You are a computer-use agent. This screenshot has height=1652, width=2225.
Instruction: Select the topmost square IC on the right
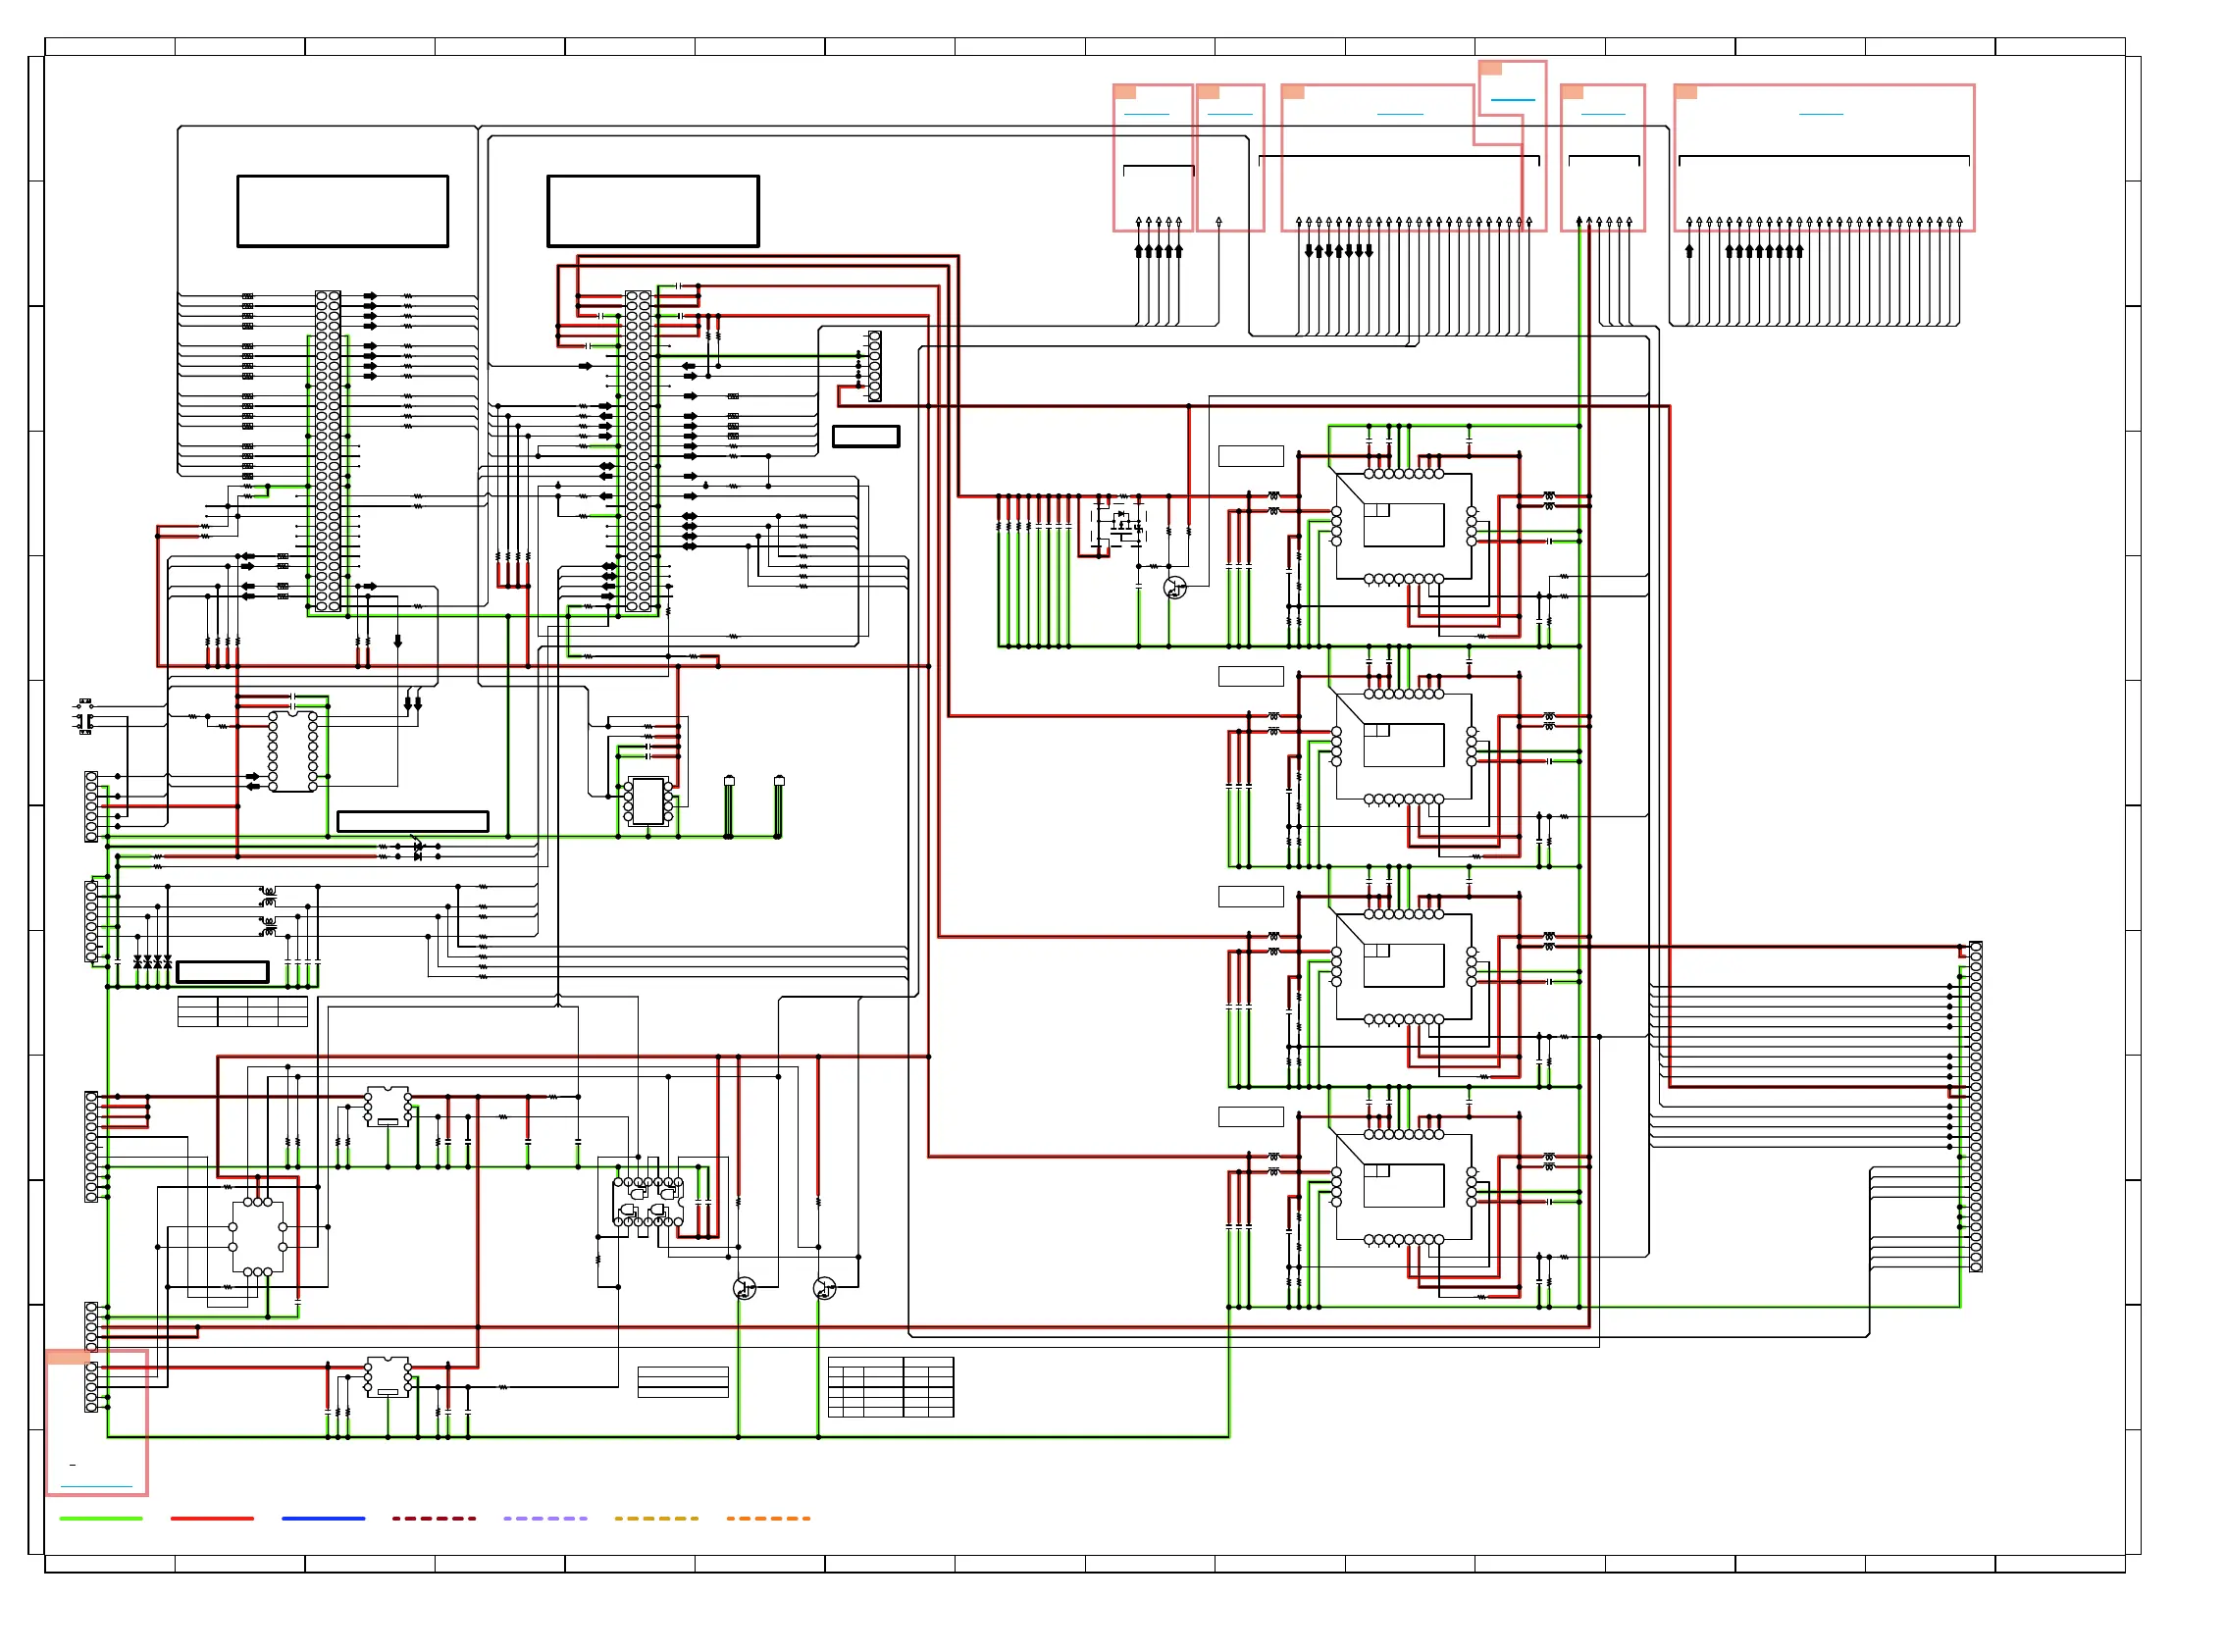point(1404,526)
